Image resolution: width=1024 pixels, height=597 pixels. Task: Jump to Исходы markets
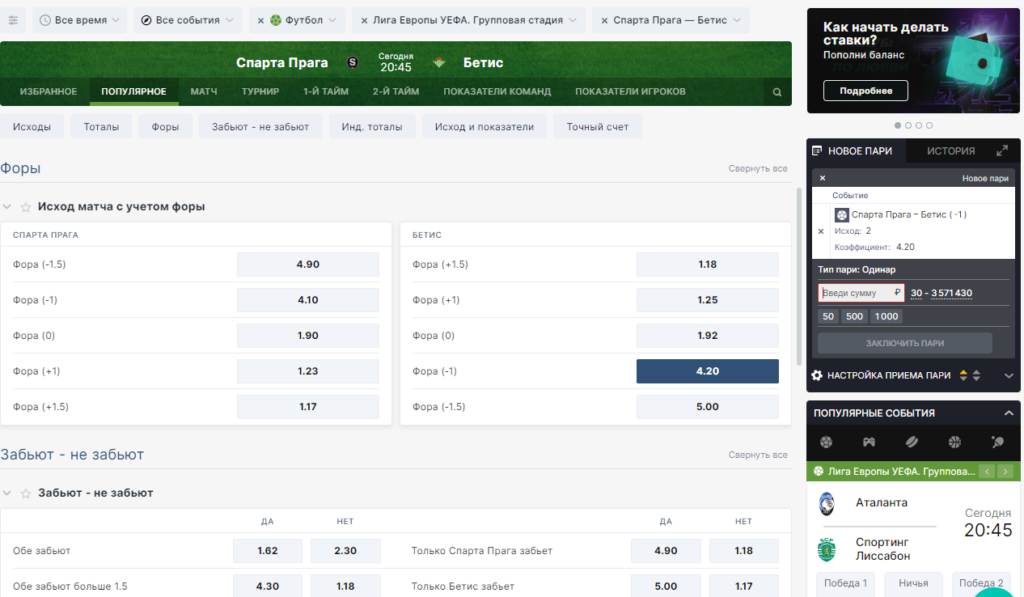[x=31, y=127]
